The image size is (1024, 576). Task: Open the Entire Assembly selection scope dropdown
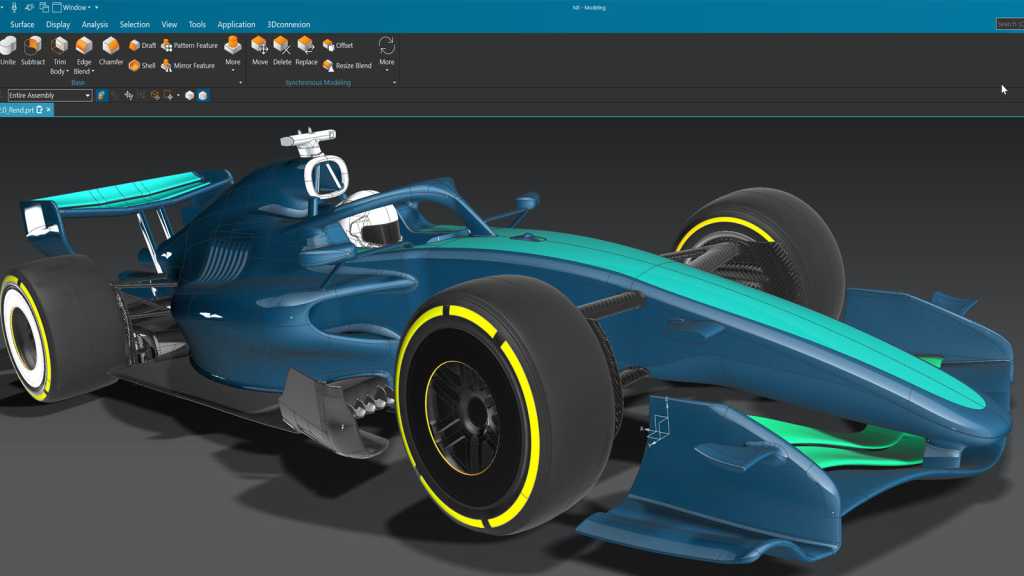point(87,95)
